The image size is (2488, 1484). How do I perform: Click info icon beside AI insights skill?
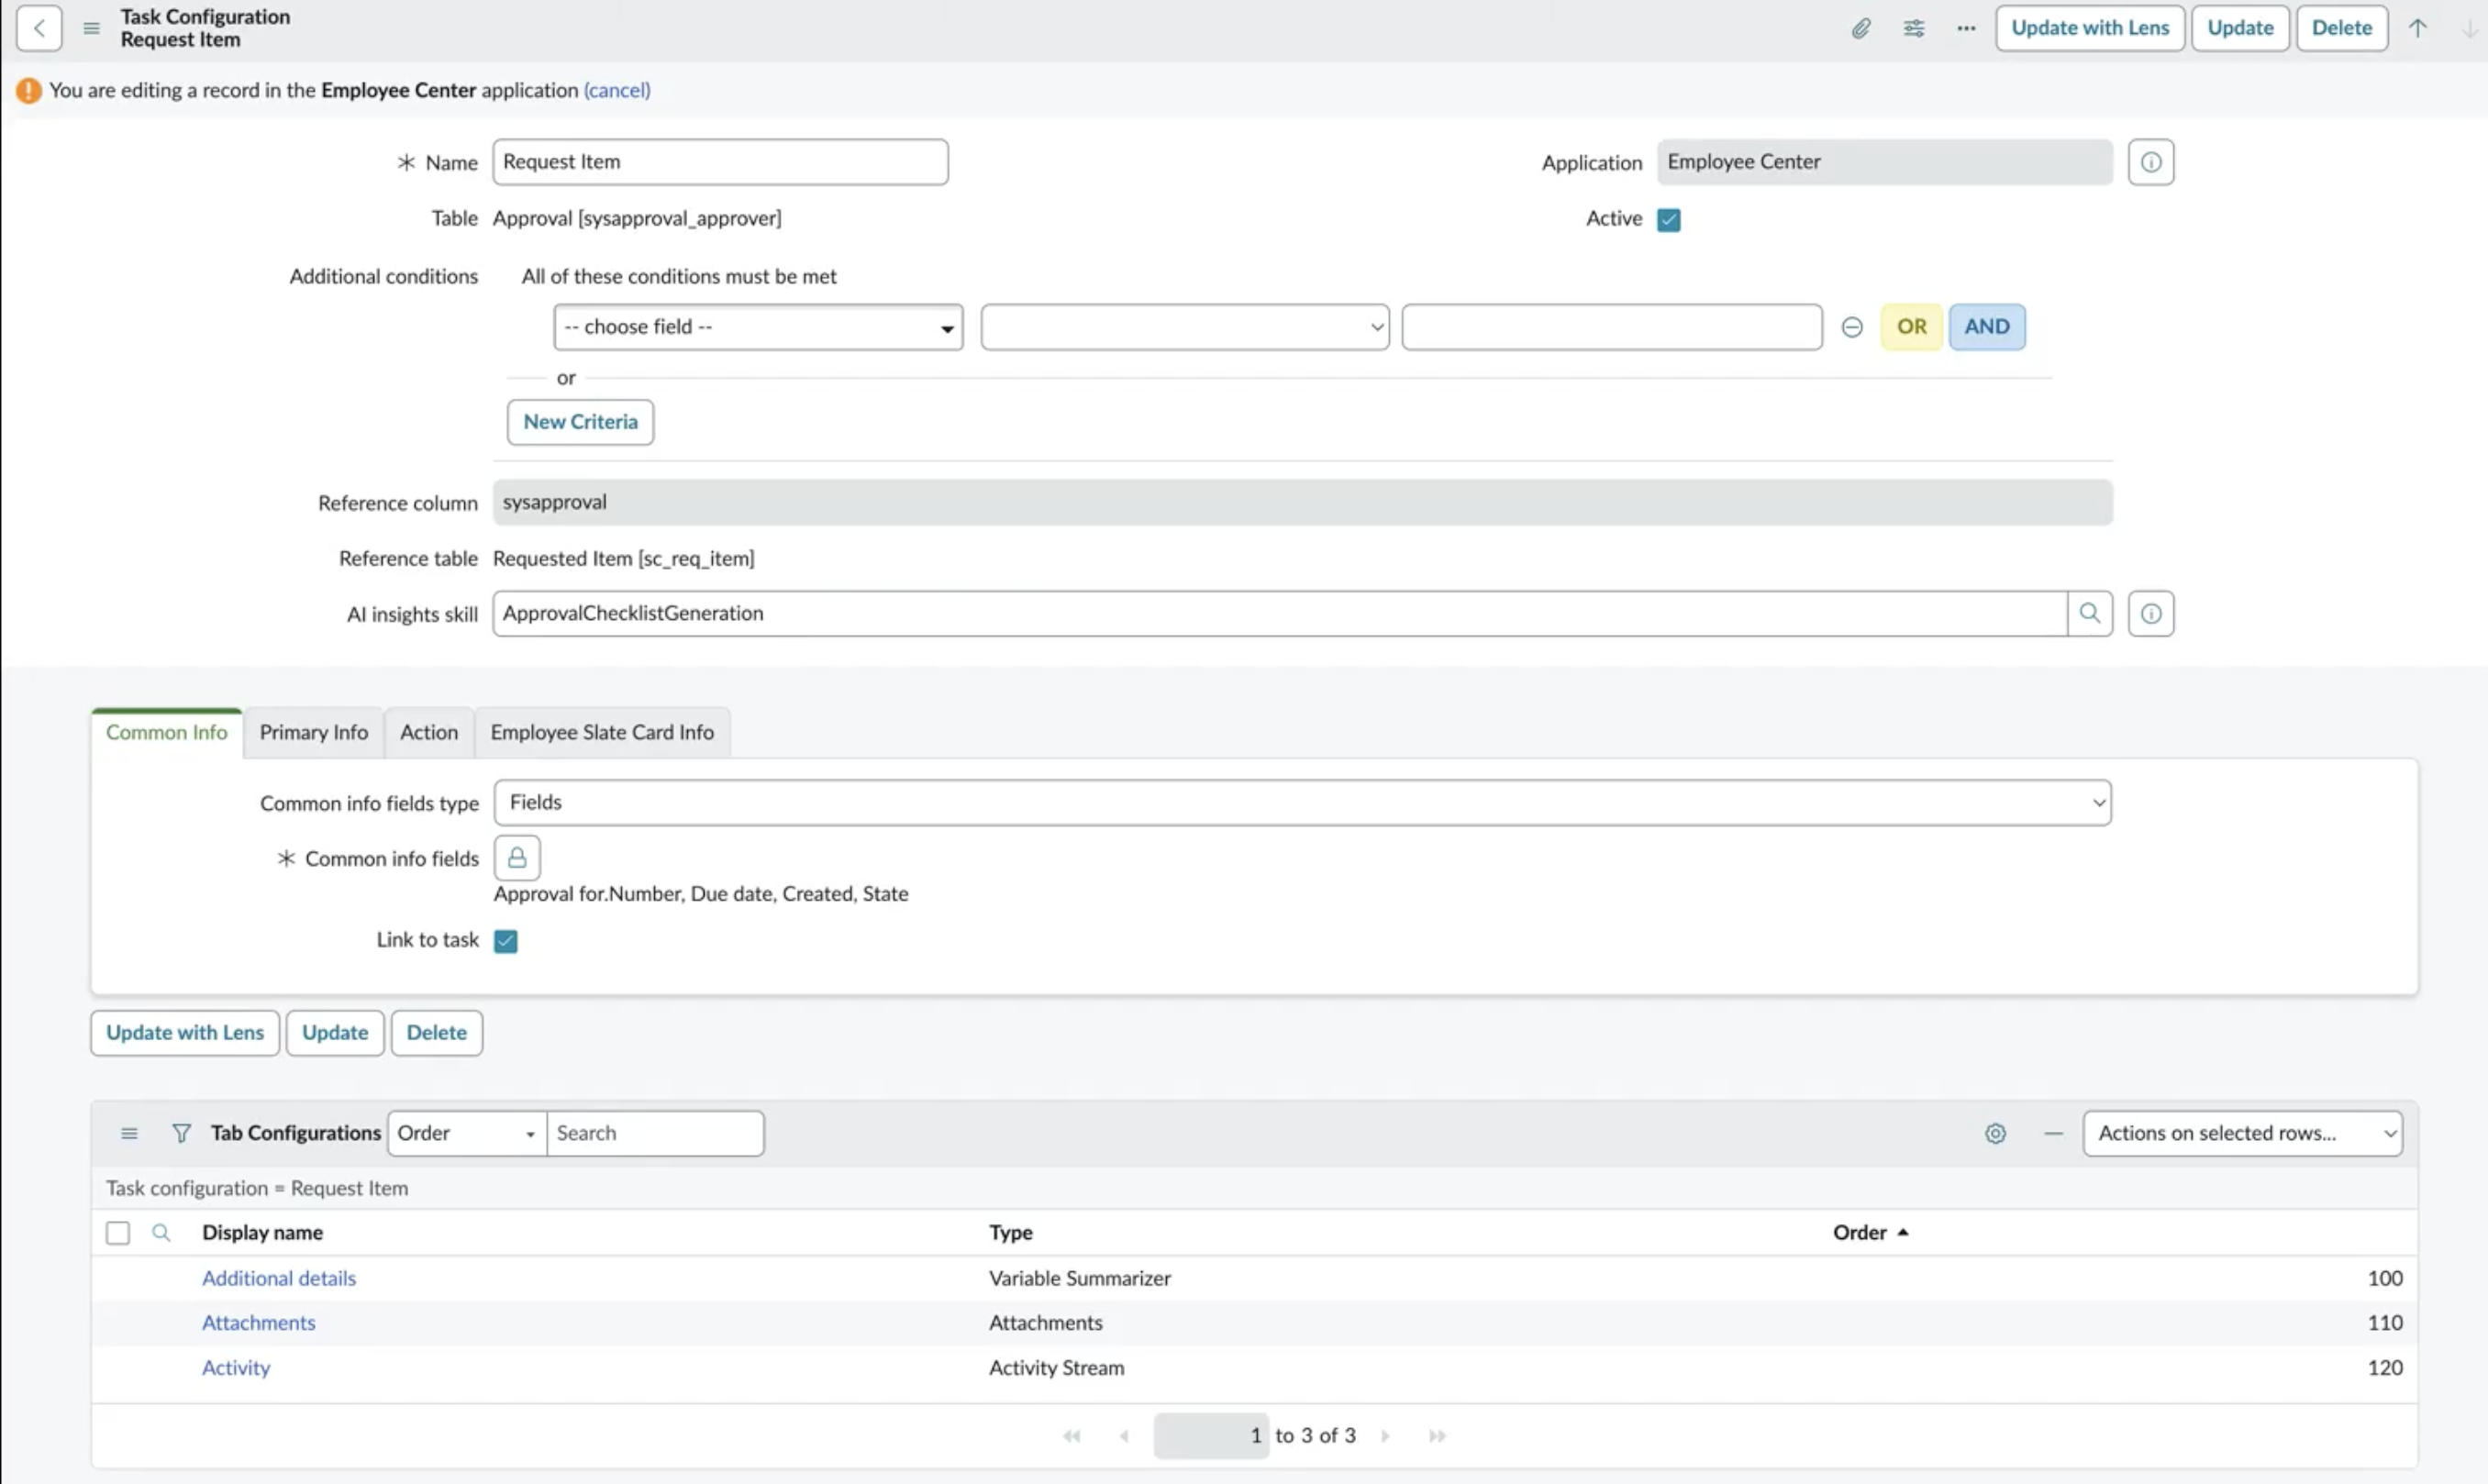[x=2151, y=613]
